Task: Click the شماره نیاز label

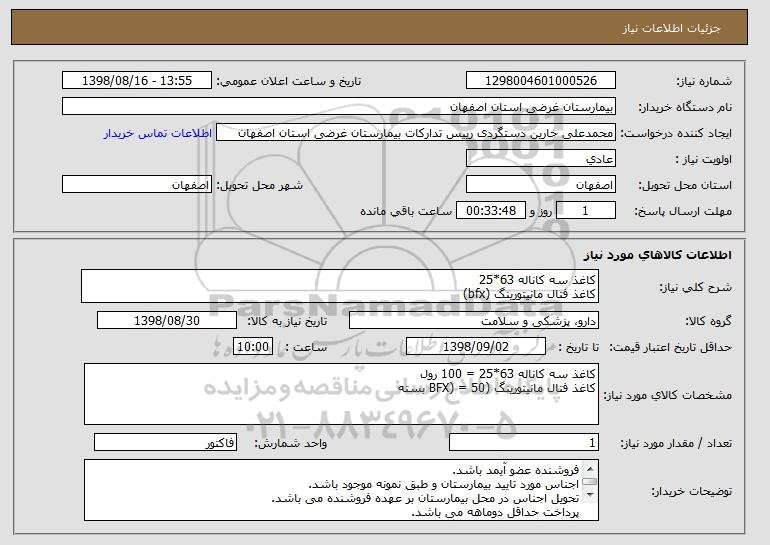Action: pyautogui.click(x=704, y=81)
